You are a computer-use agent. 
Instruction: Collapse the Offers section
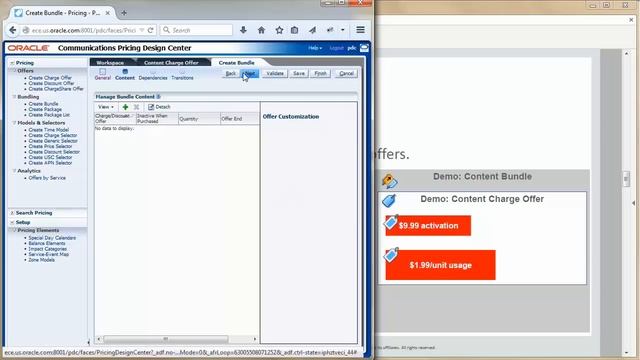[14, 71]
